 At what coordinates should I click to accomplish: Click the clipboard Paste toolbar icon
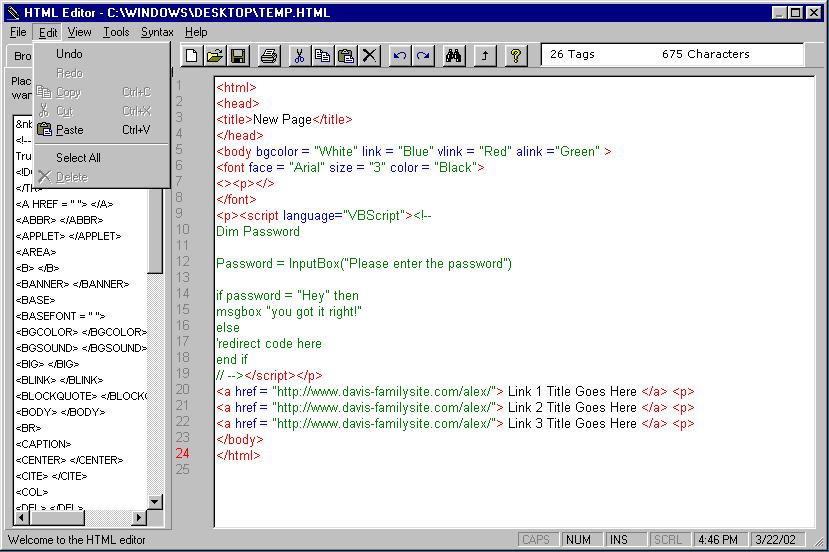[x=346, y=56]
